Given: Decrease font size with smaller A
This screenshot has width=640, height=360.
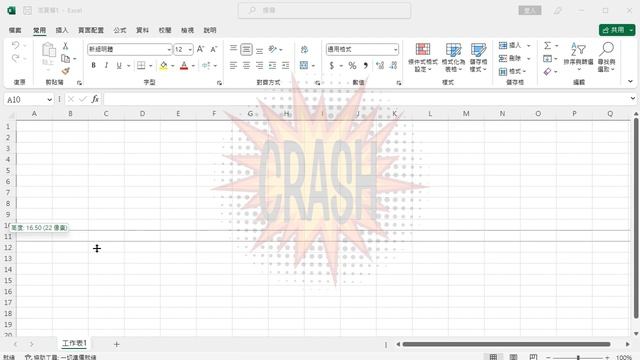Looking at the screenshot, I should point(214,49).
